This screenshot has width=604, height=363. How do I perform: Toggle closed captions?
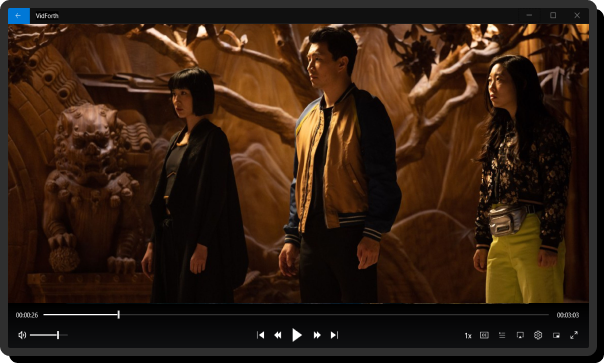tap(484, 335)
